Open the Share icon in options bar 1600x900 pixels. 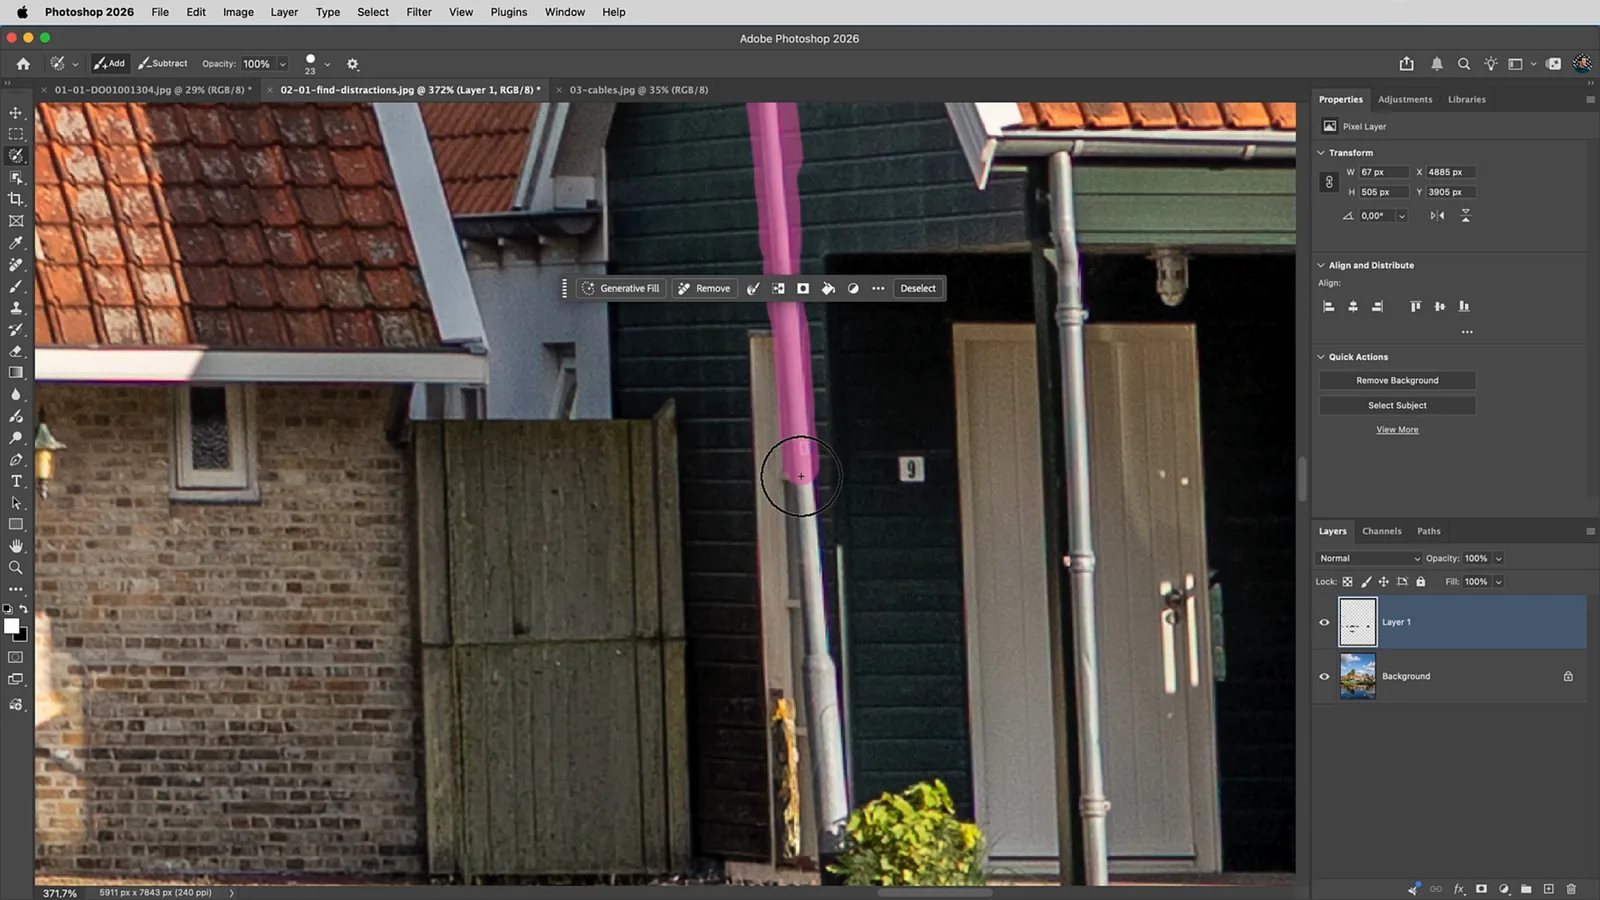[x=1407, y=64]
